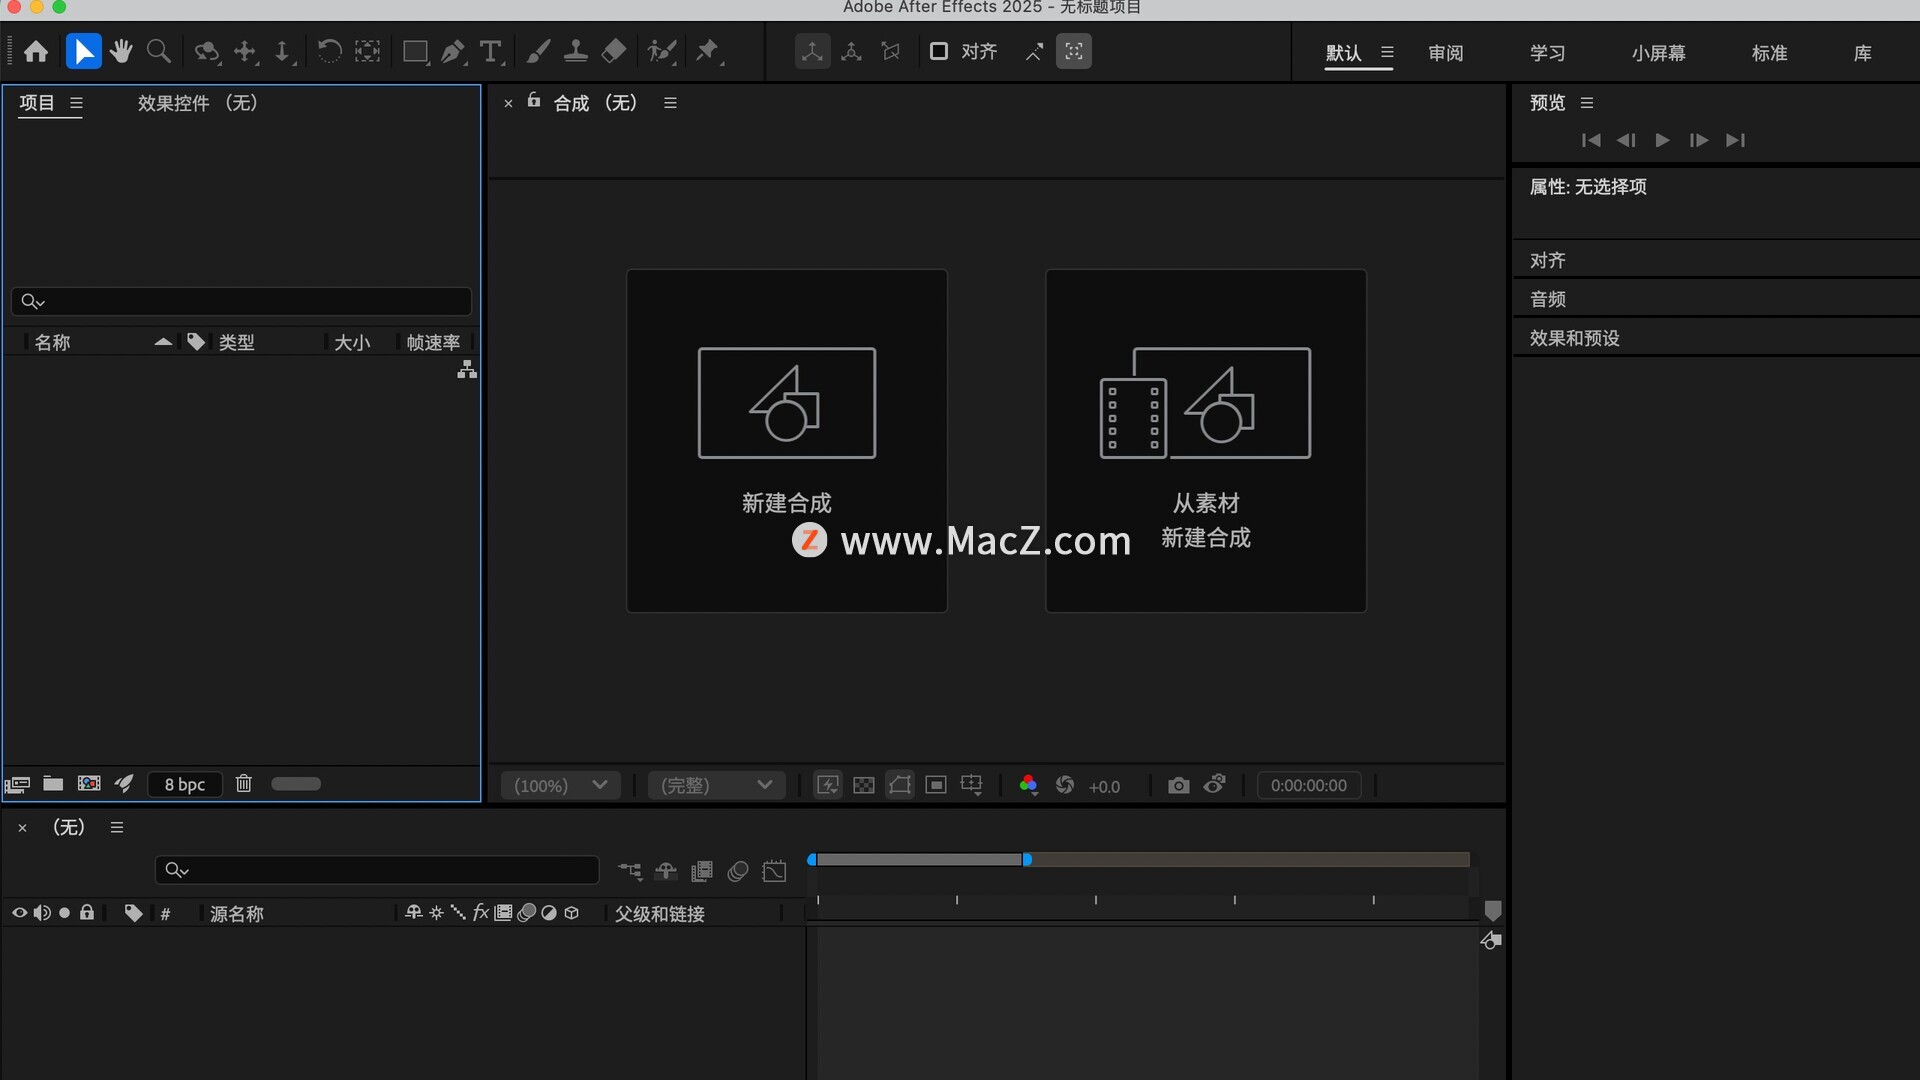Select the Brush tool
The image size is (1920, 1080).
(538, 52)
